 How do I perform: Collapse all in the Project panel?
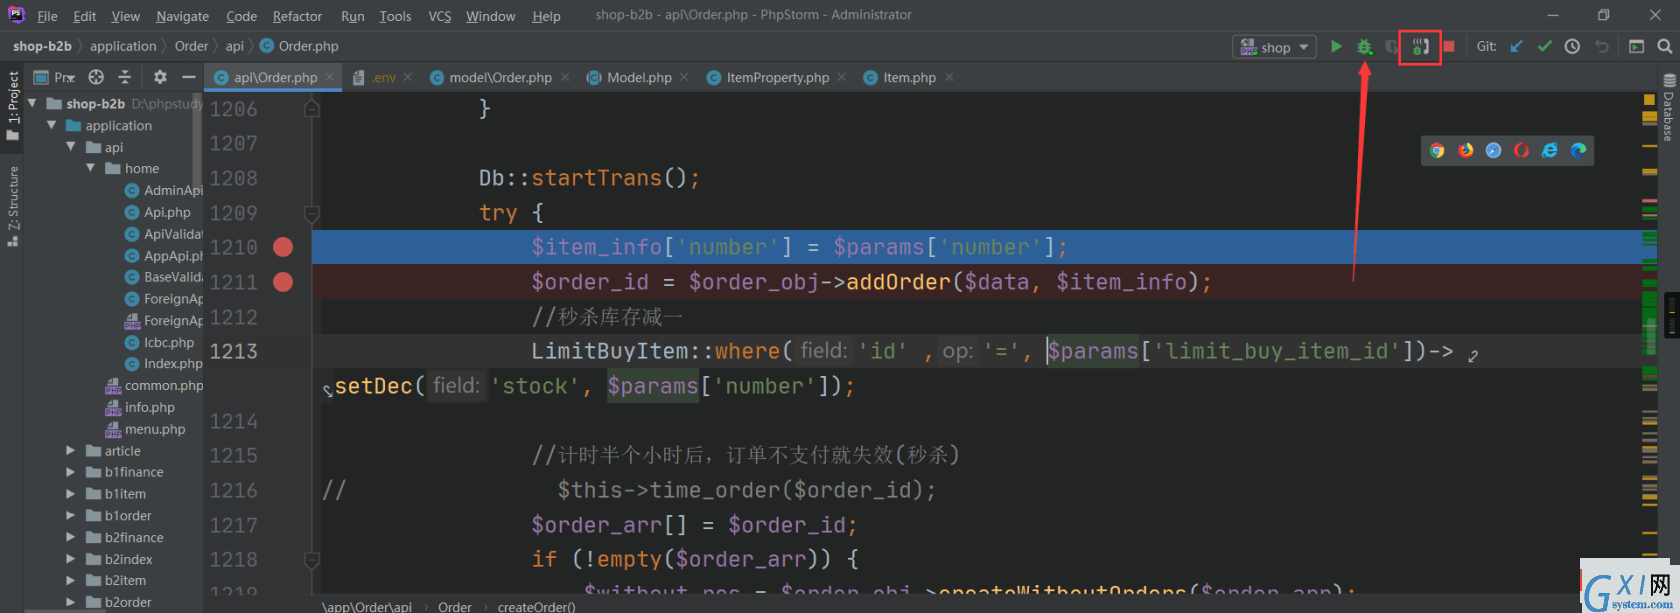pos(125,77)
